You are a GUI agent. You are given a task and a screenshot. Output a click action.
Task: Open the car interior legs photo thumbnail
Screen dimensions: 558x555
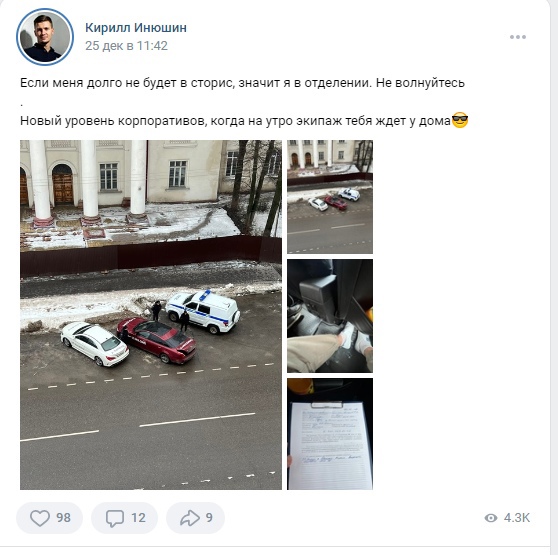tap(330, 316)
